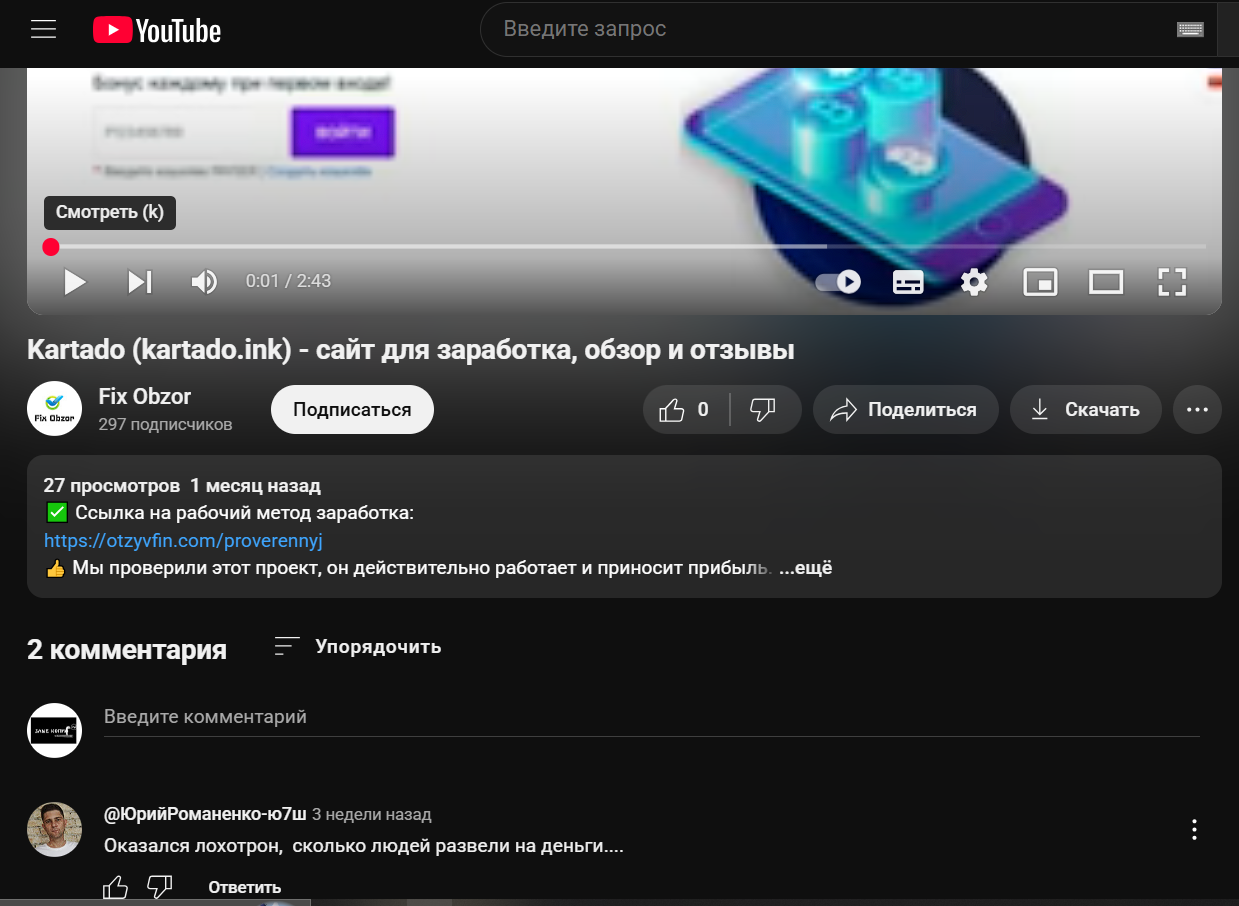The width and height of the screenshot is (1239, 906).
Task: Enter fullscreen mode
Action: 1172,283
